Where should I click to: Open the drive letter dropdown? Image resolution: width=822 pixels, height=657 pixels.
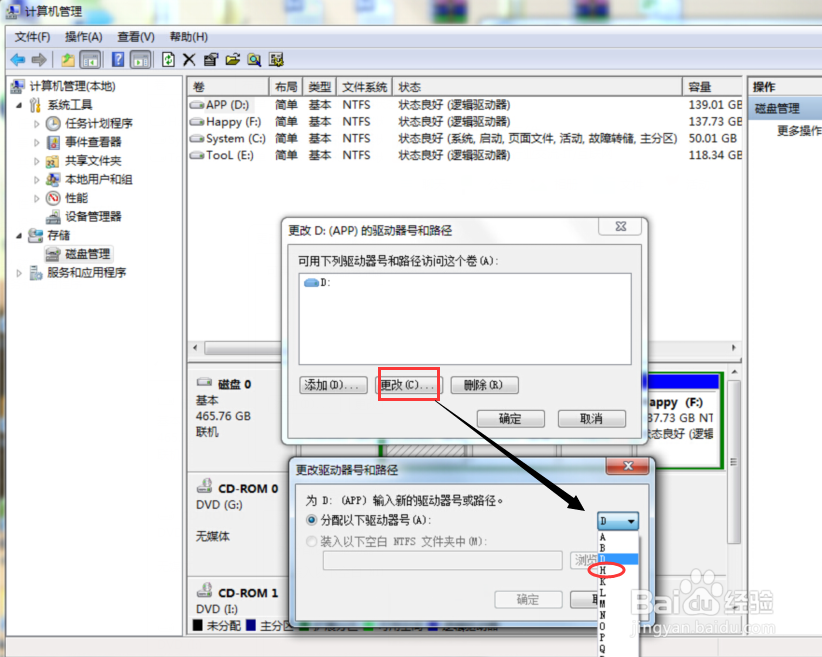coord(632,520)
